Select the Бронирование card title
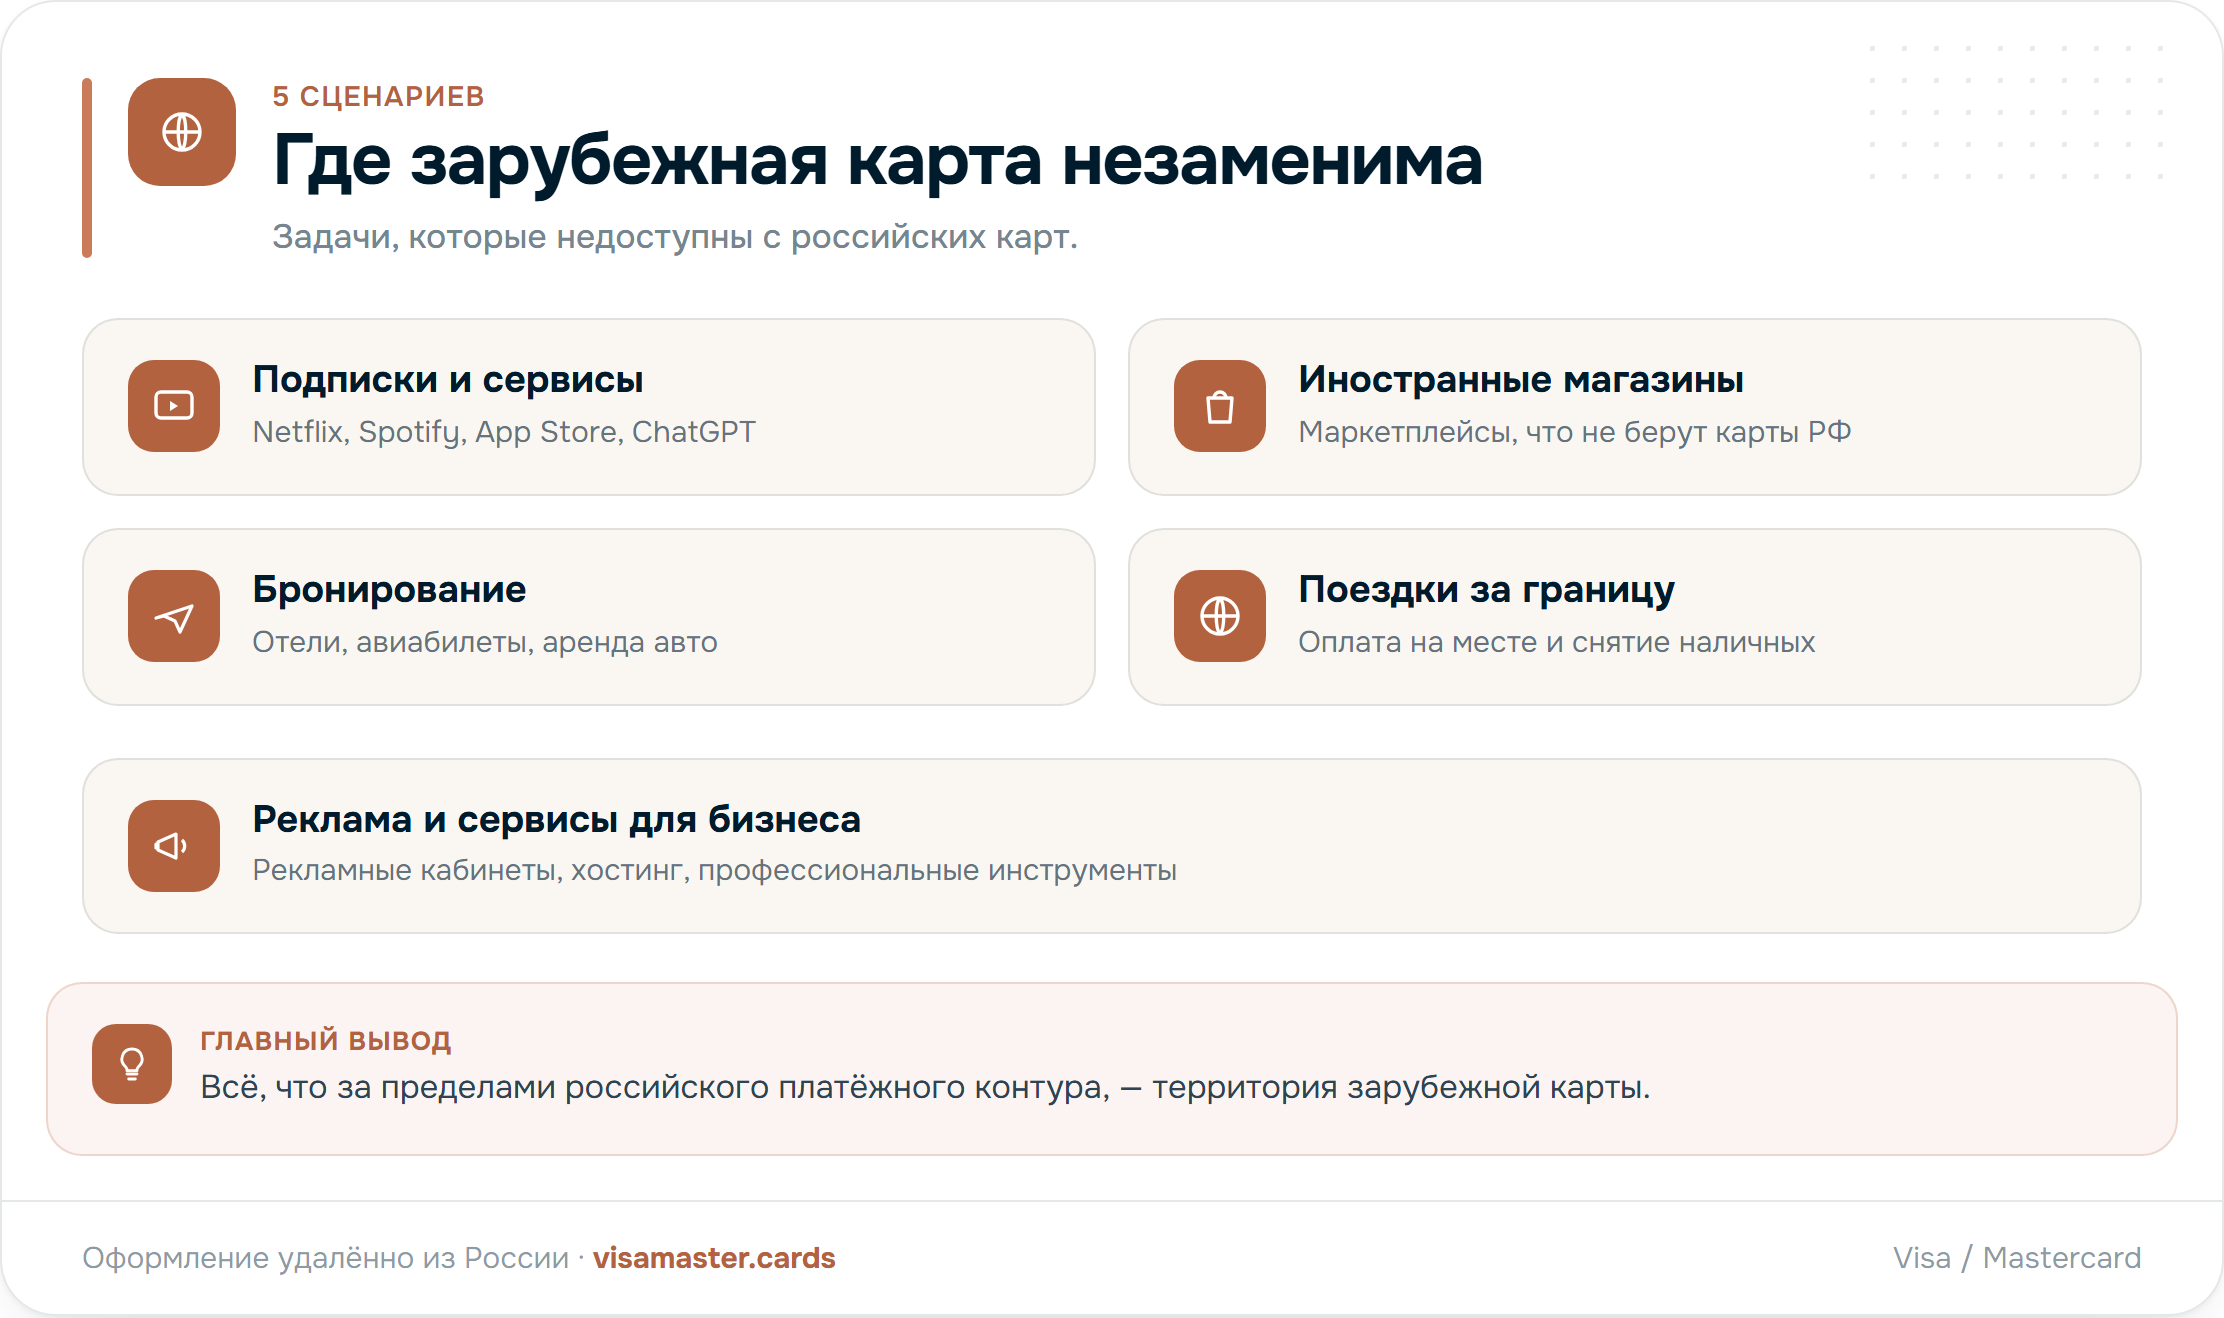 tap(389, 590)
